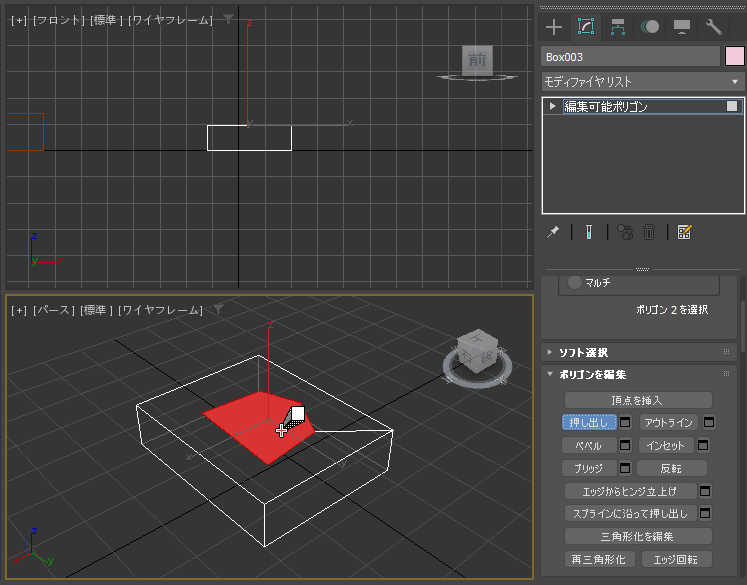The height and width of the screenshot is (585, 747).
Task: Click the Pin Stack icon
Action: coord(553,232)
